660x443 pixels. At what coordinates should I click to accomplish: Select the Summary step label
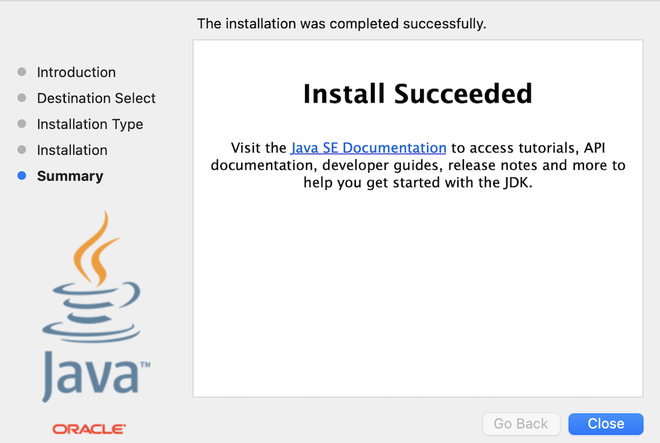click(70, 176)
